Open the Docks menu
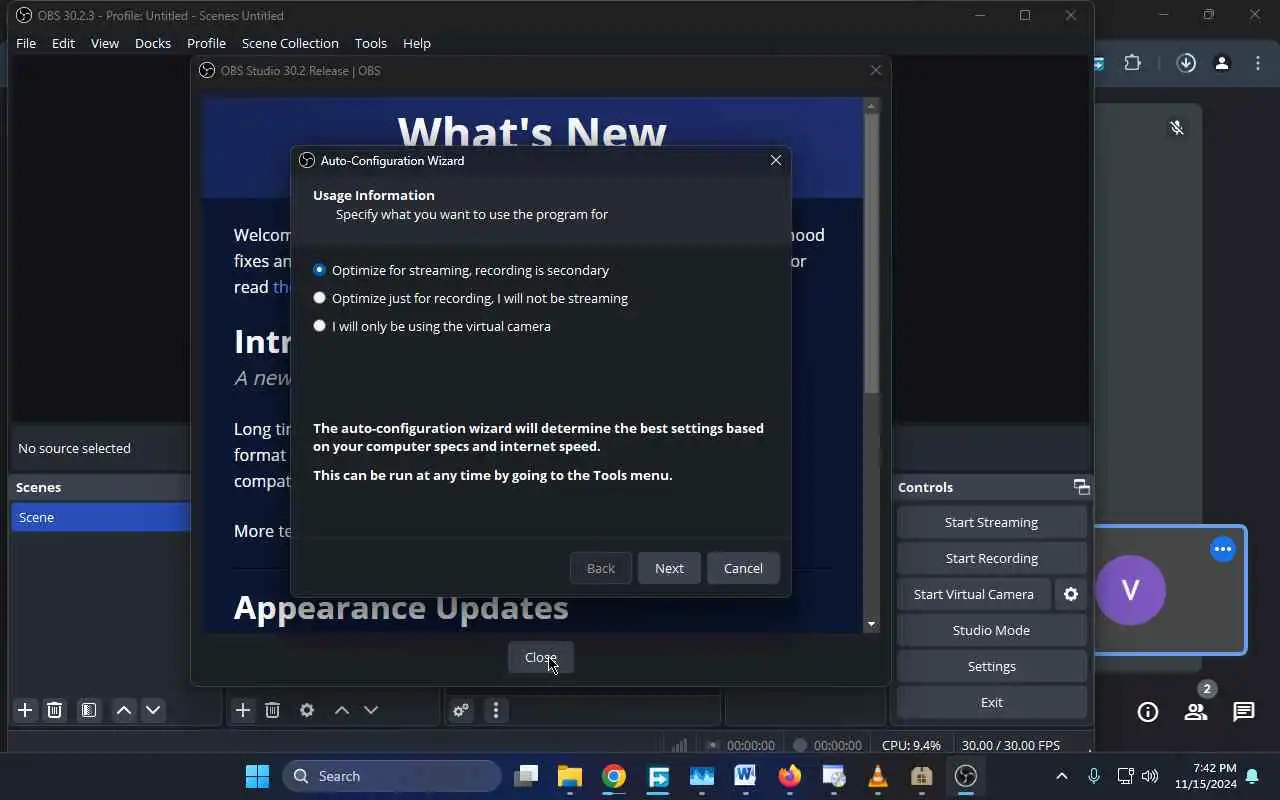Viewport: 1280px width, 800px height. (153, 43)
